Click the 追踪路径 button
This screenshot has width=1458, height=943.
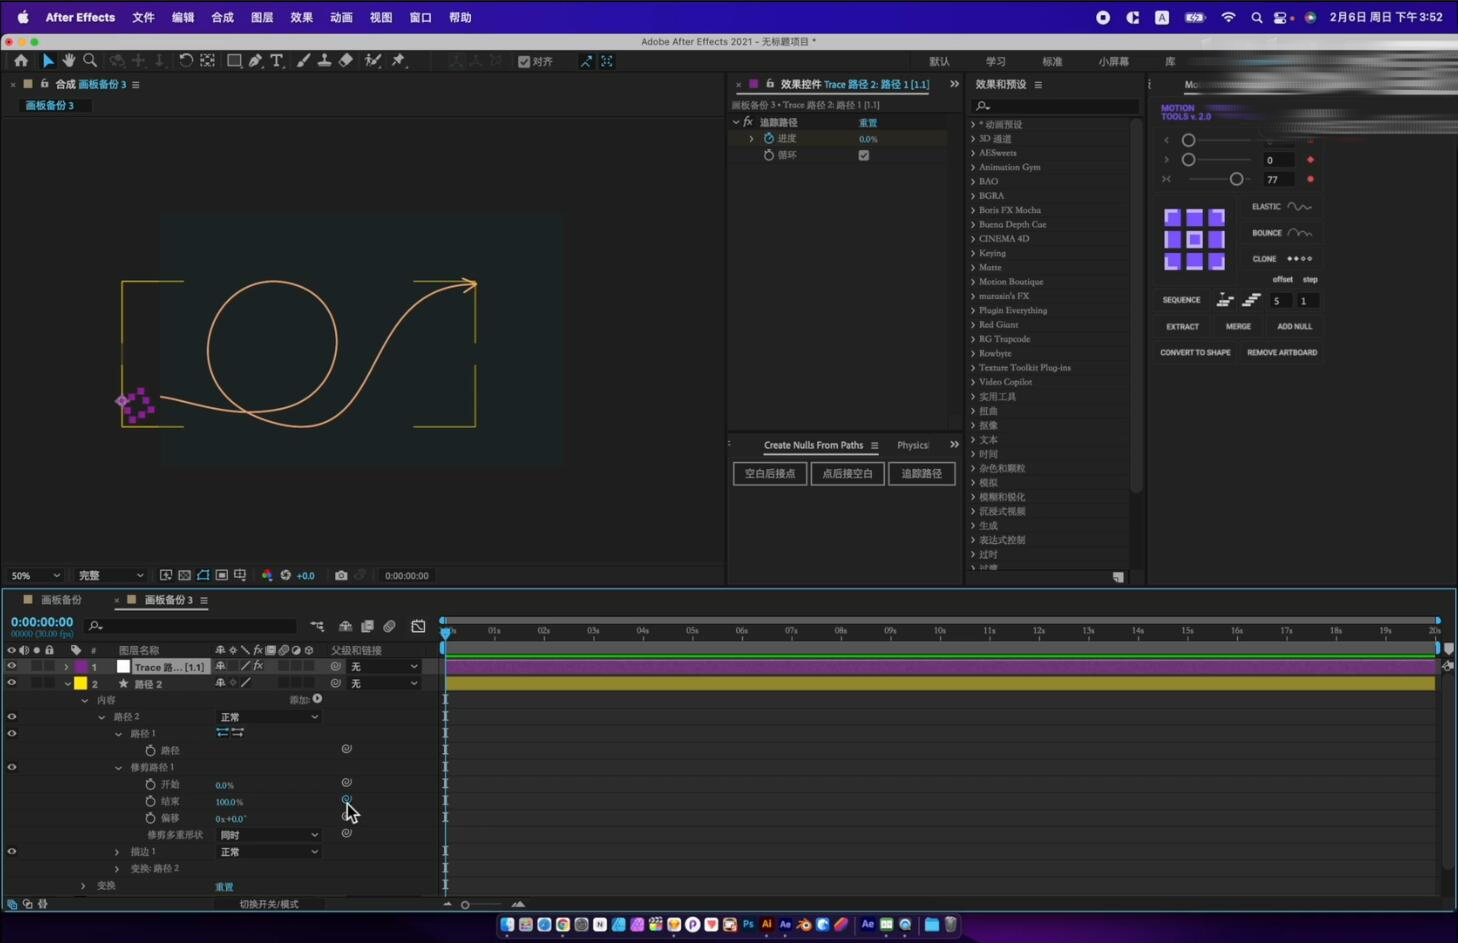click(x=921, y=474)
